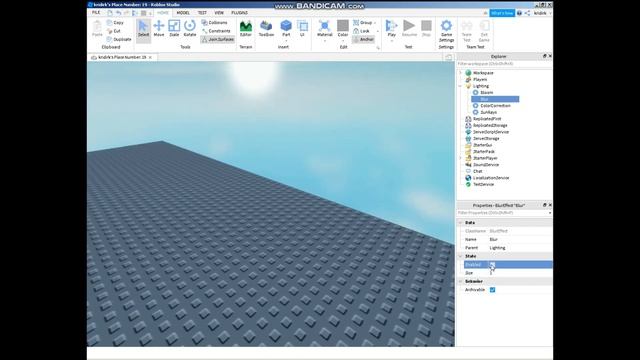Select SunRays under Lighting
Image resolution: width=640 pixels, height=360 pixels.
(488, 112)
